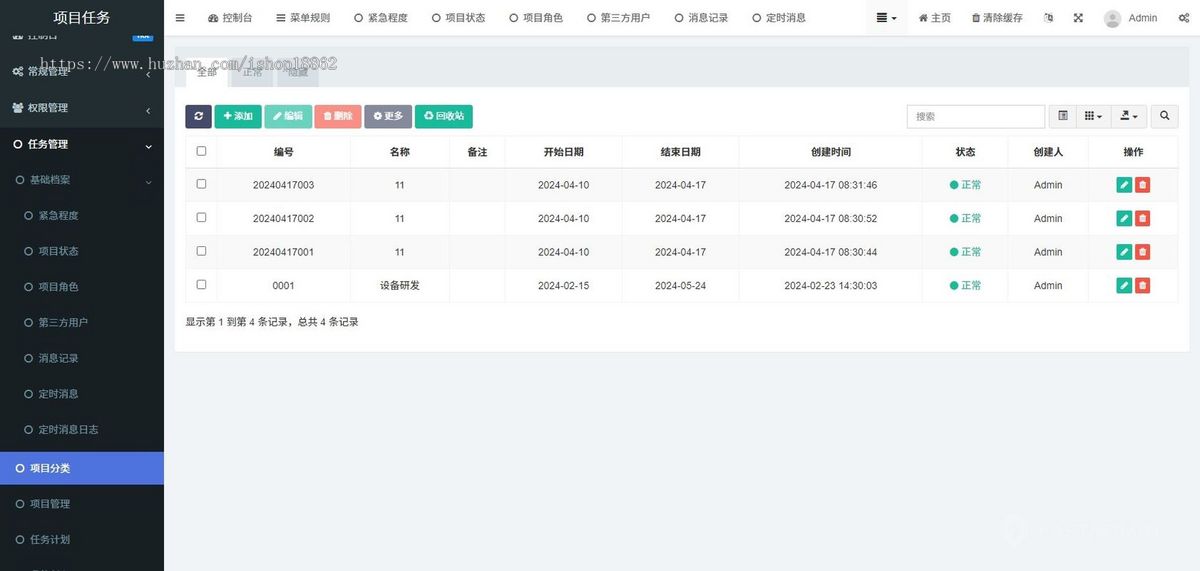Toggle card view icon button
This screenshot has width=1200, height=571.
1063,116
